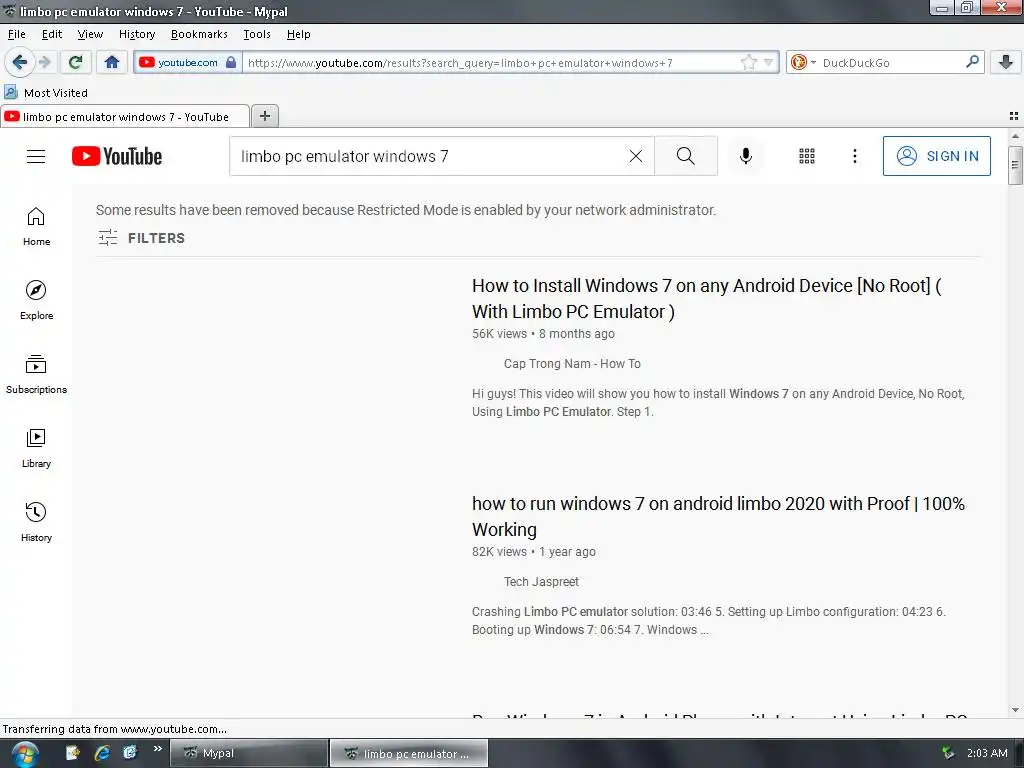Click the browser forward arrow
Viewport: 1024px width, 768px height.
pos(45,63)
